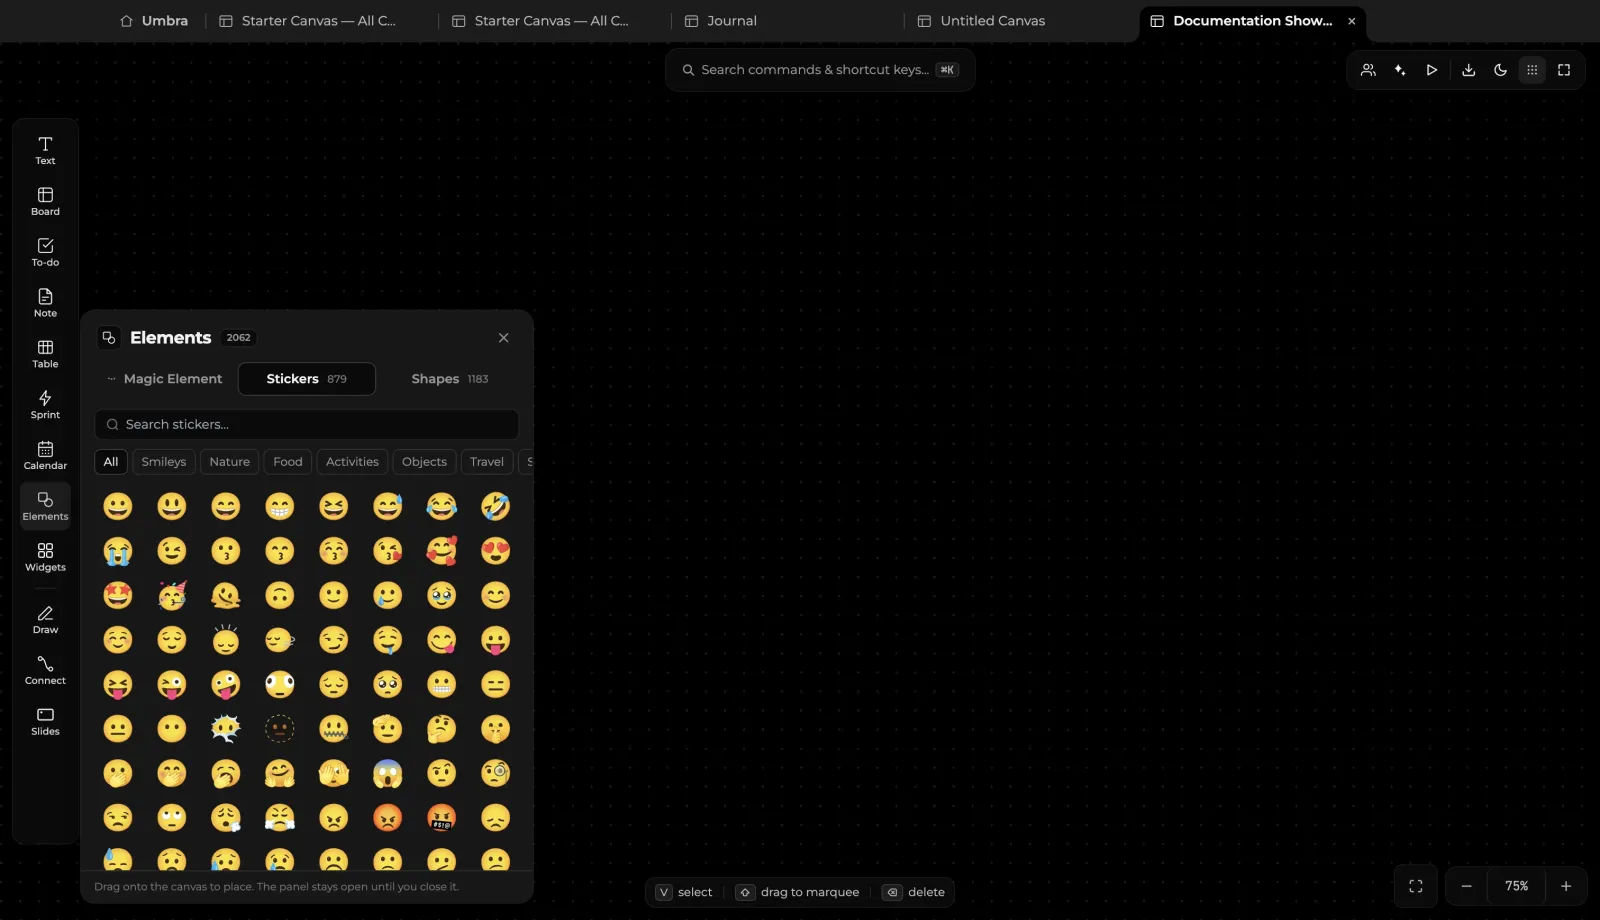Open the Slides tool
1600x920 pixels.
tap(45, 722)
